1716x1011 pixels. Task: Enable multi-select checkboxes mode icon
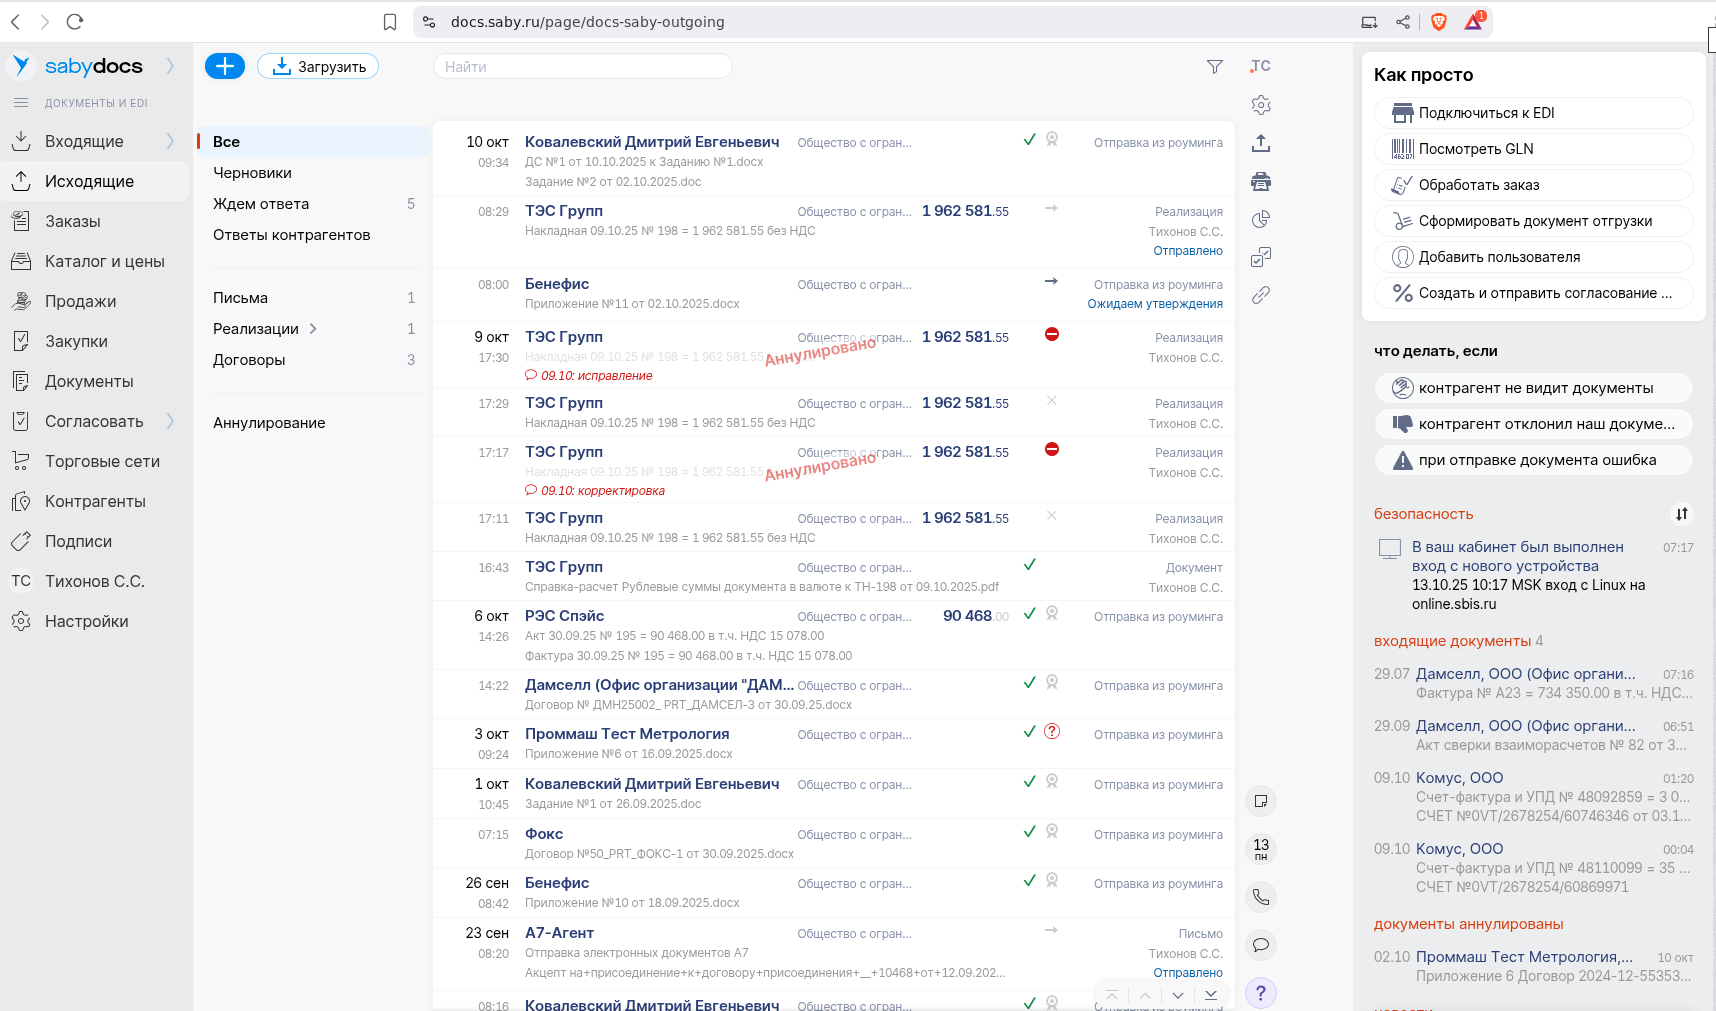1261,258
